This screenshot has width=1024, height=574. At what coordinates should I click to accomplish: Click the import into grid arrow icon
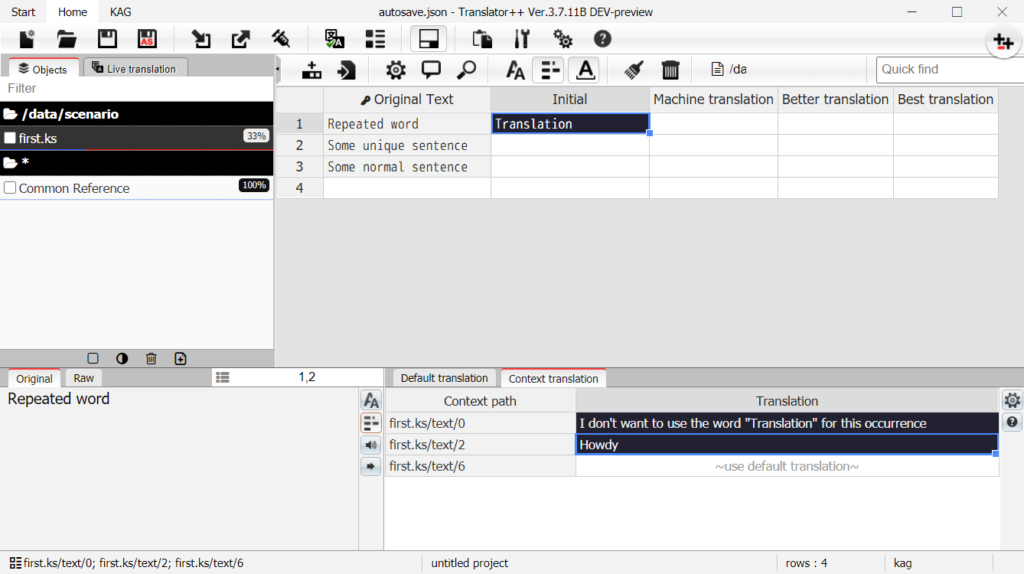[x=346, y=70]
